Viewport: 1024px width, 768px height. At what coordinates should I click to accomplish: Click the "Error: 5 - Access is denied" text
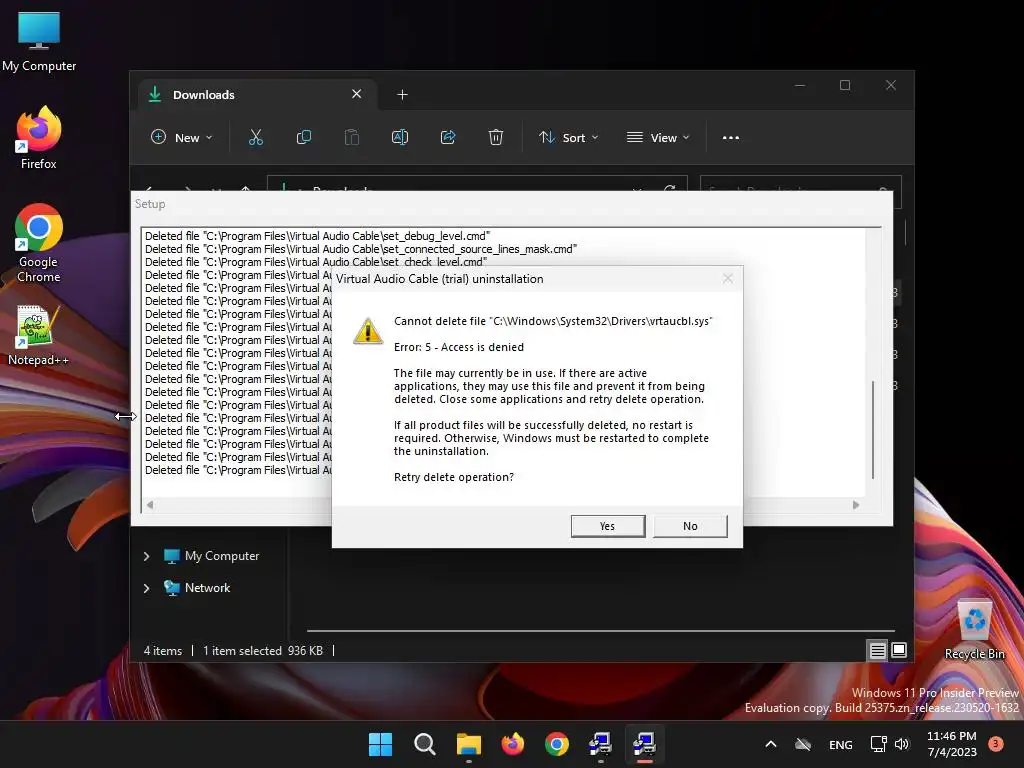(458, 347)
